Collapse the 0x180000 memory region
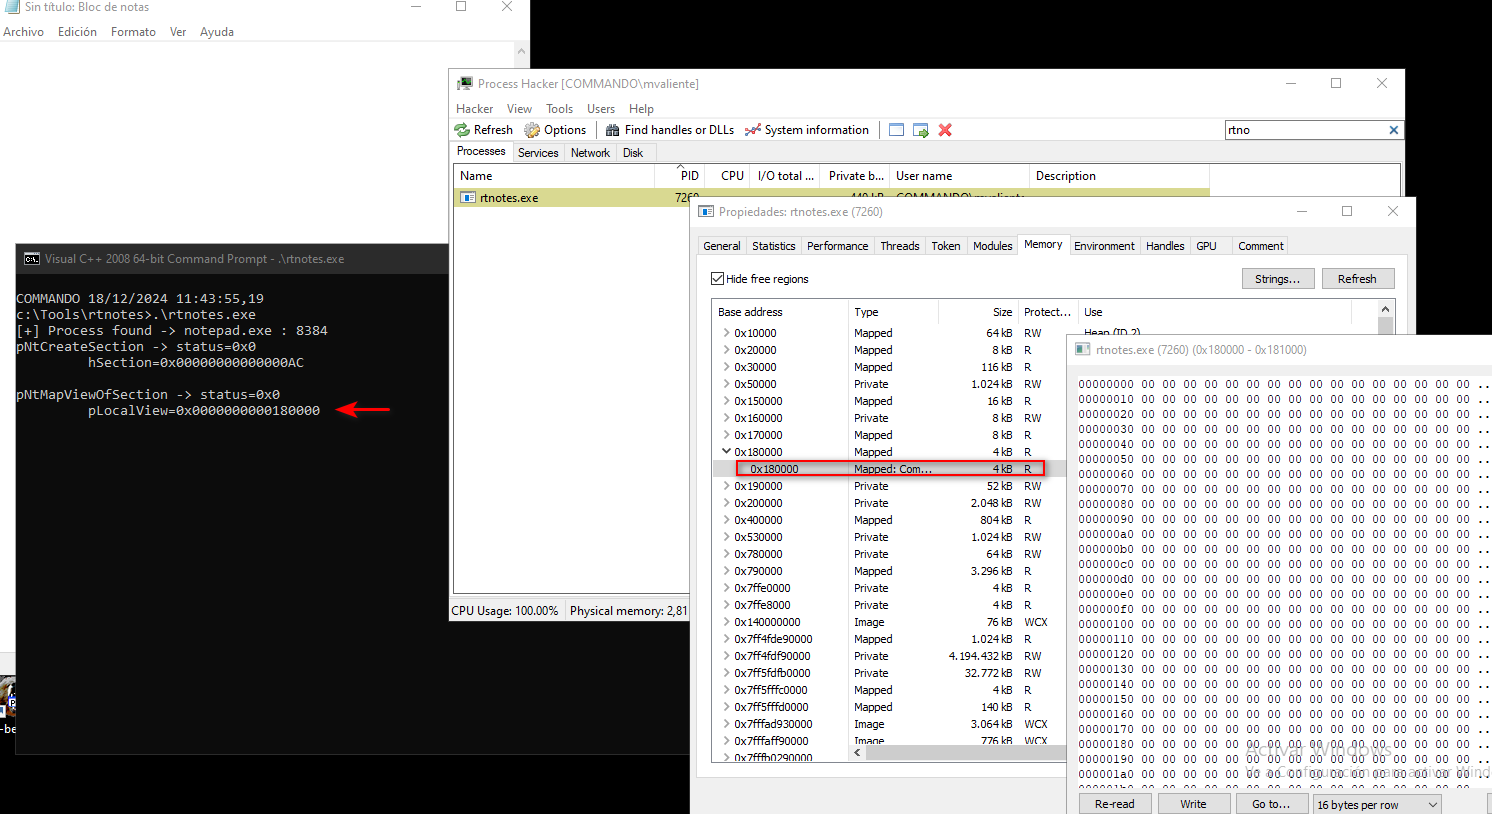Viewport: 1492px width, 814px height. click(x=726, y=452)
